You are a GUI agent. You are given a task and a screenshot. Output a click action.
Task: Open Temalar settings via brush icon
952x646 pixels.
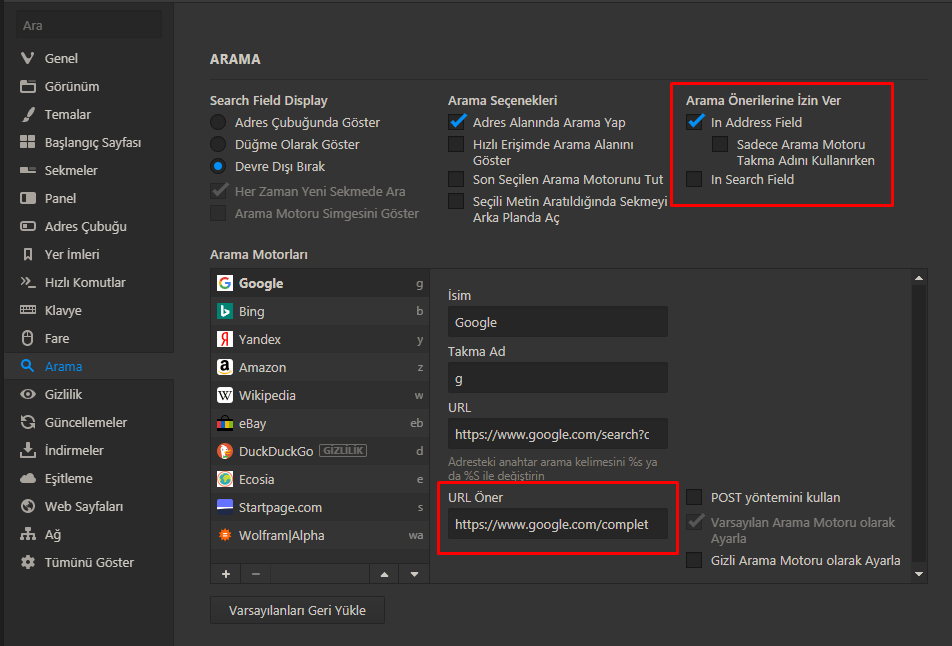pyautogui.click(x=27, y=114)
